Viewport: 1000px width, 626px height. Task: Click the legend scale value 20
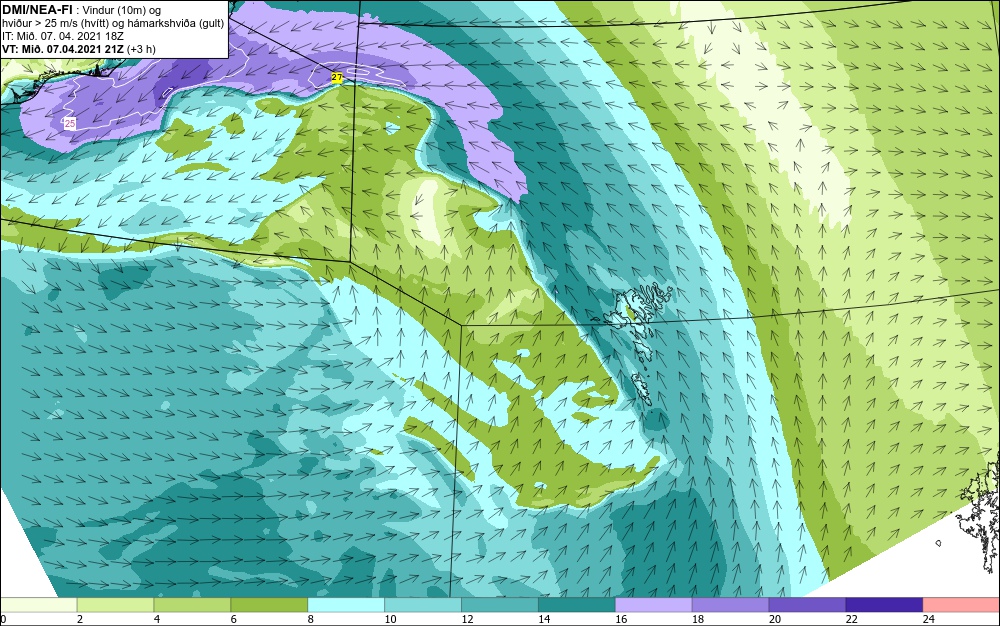coord(775,619)
